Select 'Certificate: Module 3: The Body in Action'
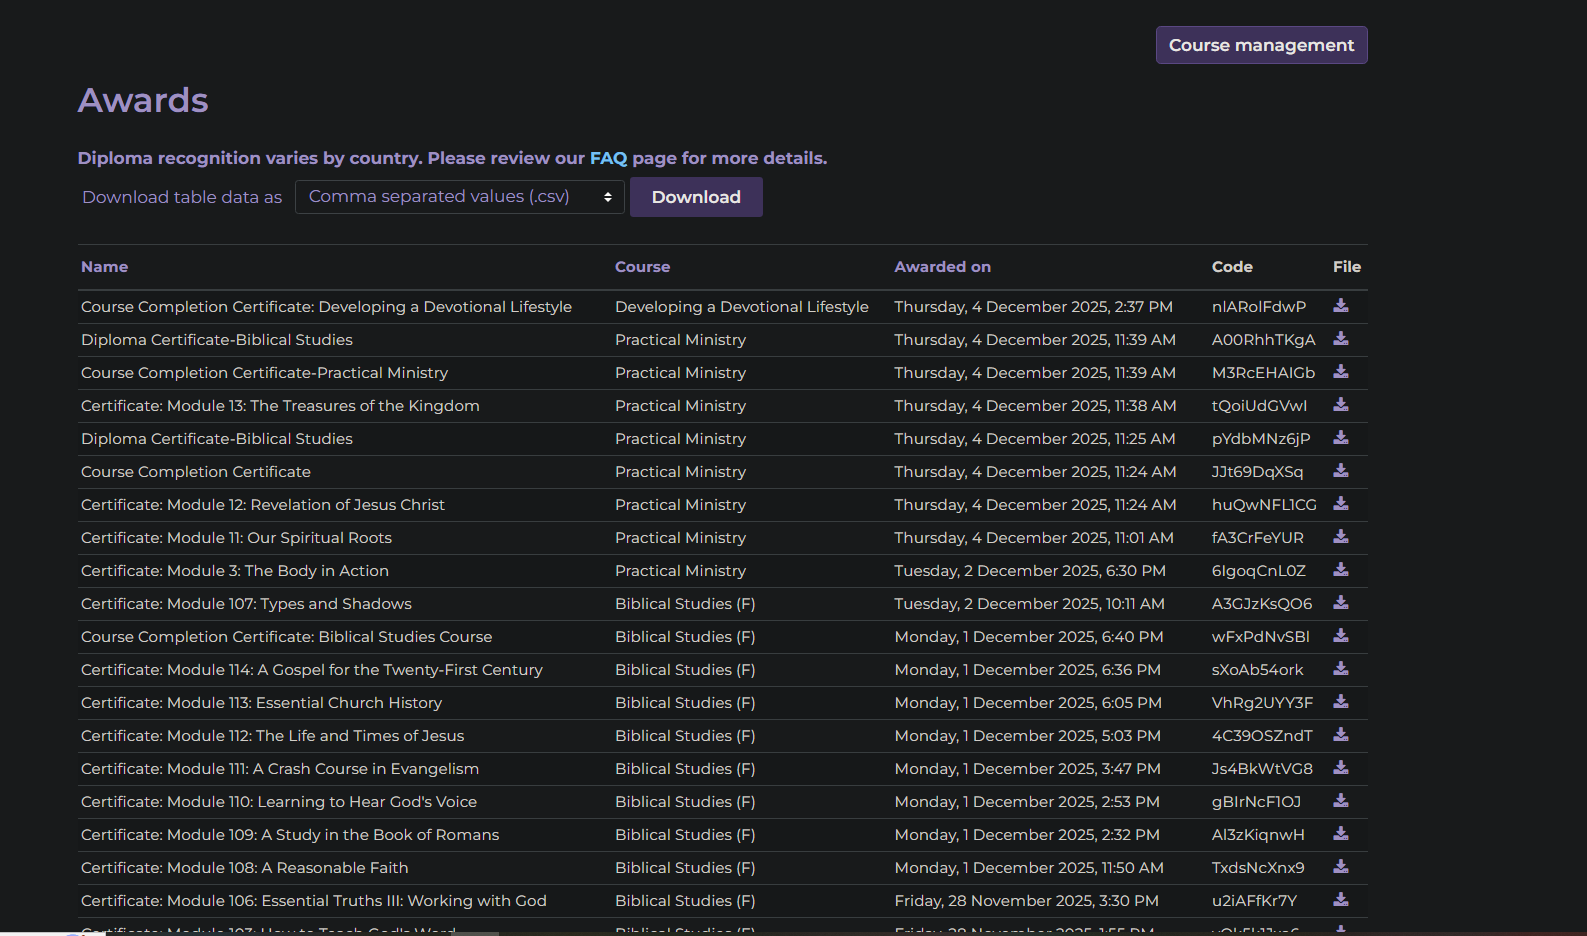The height and width of the screenshot is (936, 1587). click(x=235, y=571)
